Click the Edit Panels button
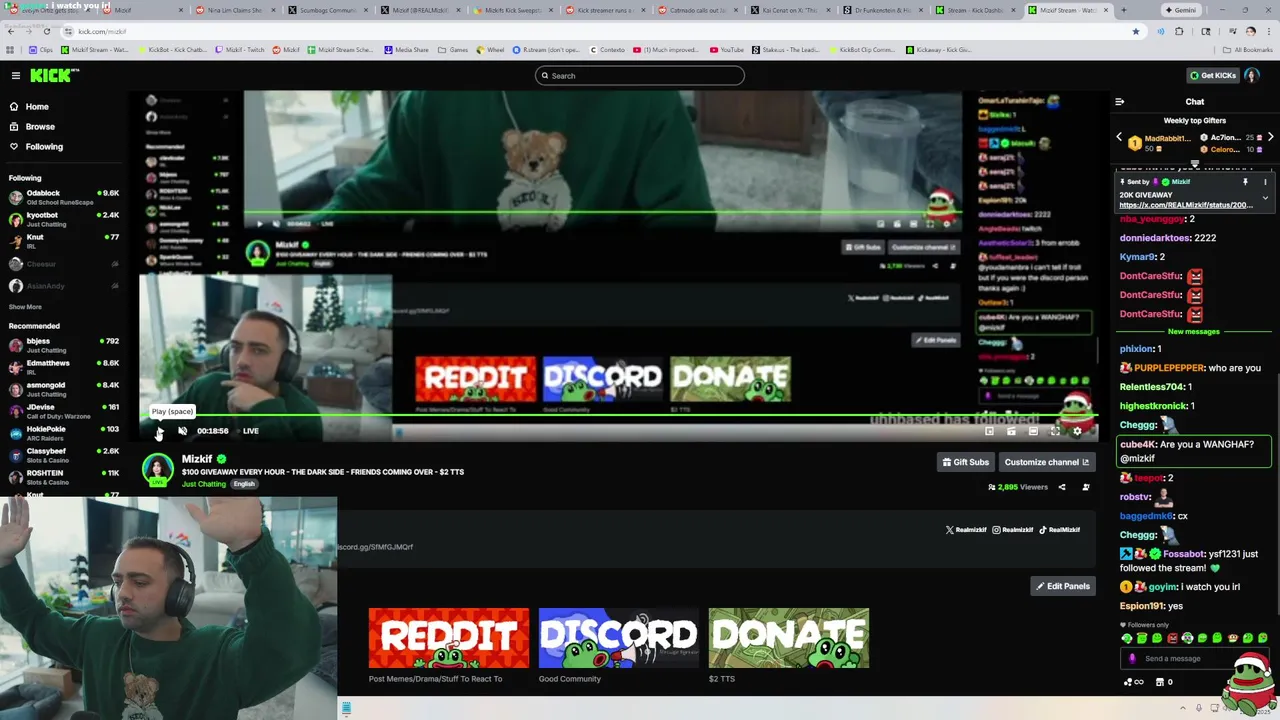The height and width of the screenshot is (720, 1280). click(1063, 586)
